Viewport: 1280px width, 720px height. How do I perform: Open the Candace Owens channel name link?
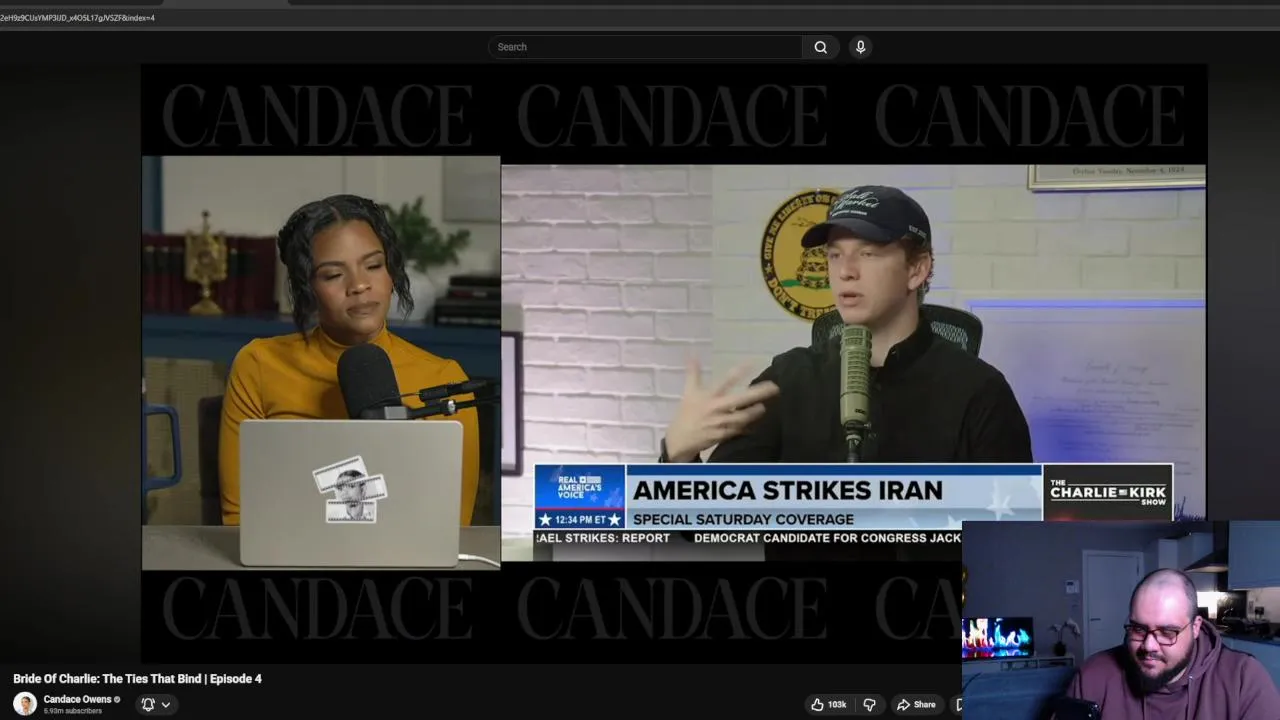click(77, 699)
